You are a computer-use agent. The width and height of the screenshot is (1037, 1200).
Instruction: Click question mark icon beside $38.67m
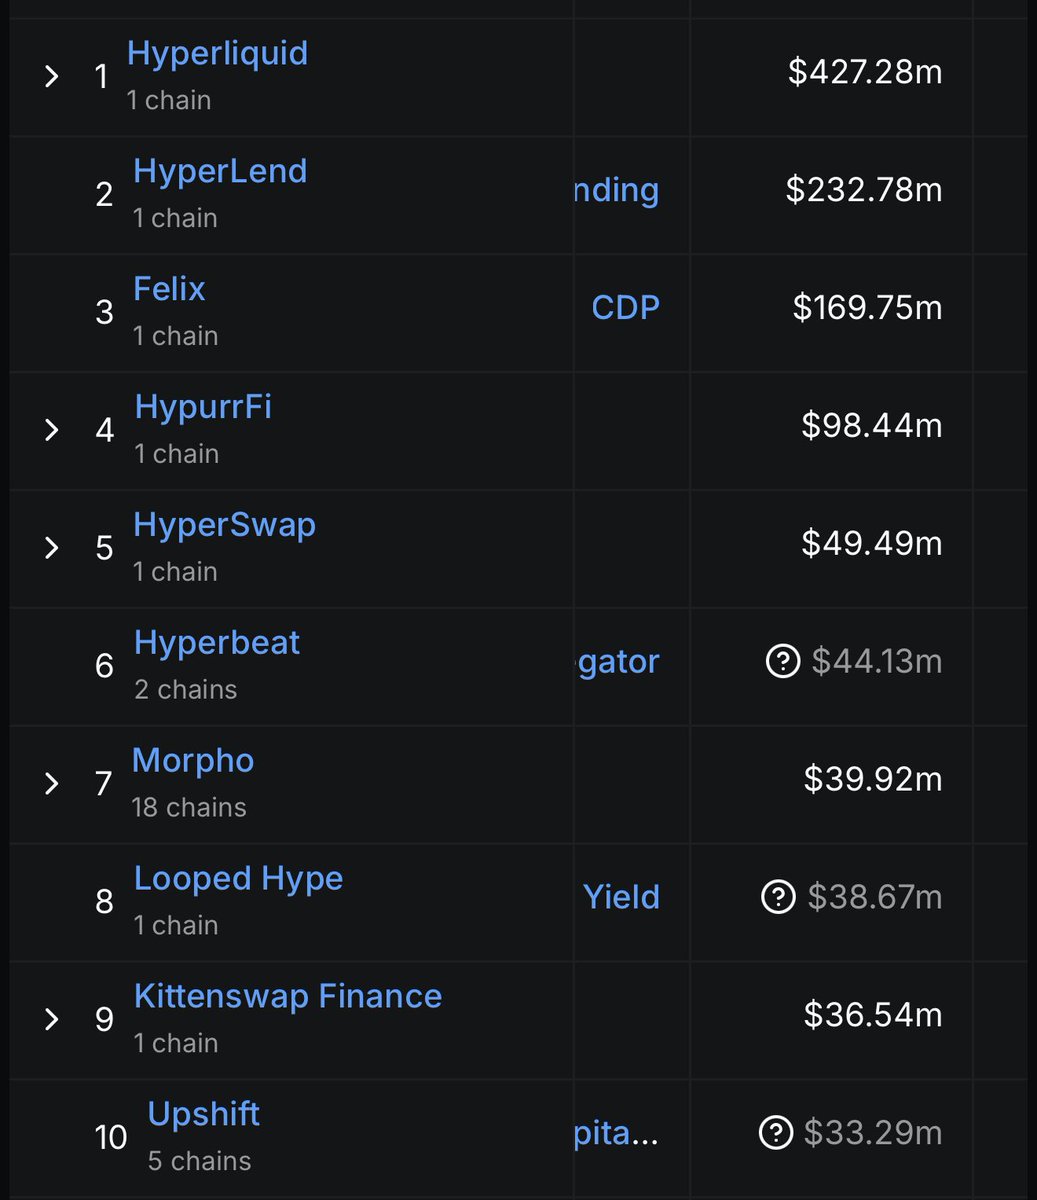tap(778, 897)
